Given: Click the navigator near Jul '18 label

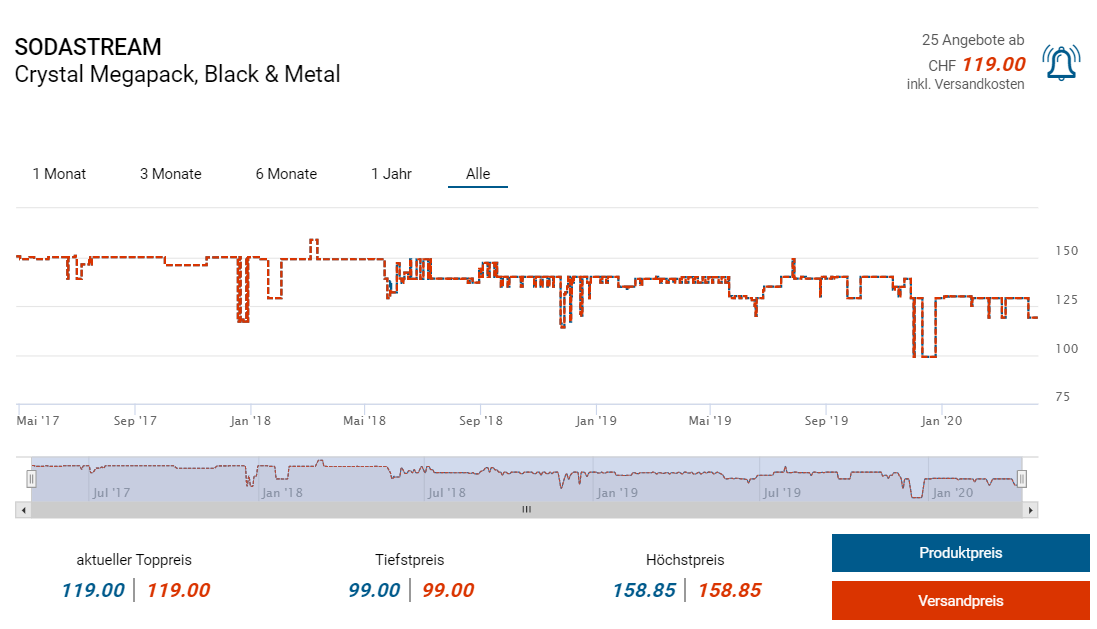Looking at the screenshot, I should 446,492.
